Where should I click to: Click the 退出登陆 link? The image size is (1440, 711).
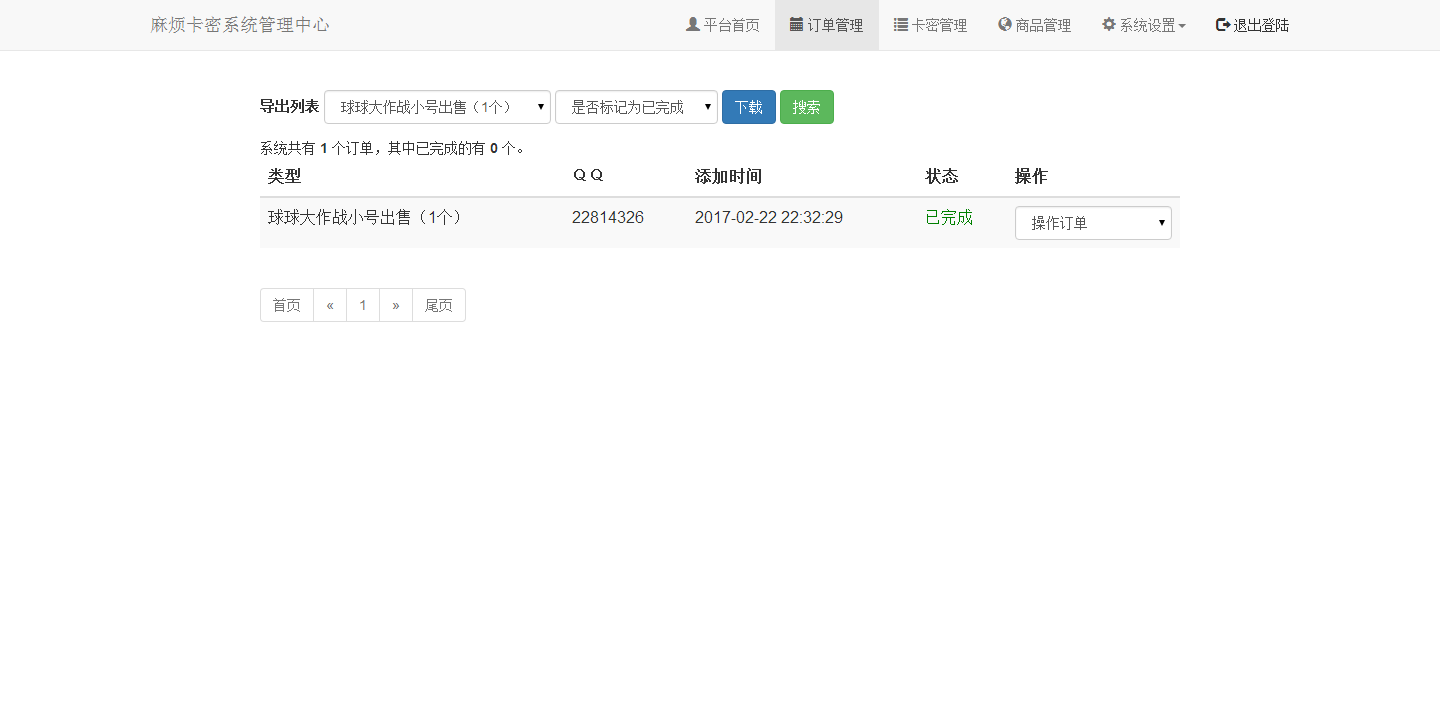pyautogui.click(x=1252, y=25)
